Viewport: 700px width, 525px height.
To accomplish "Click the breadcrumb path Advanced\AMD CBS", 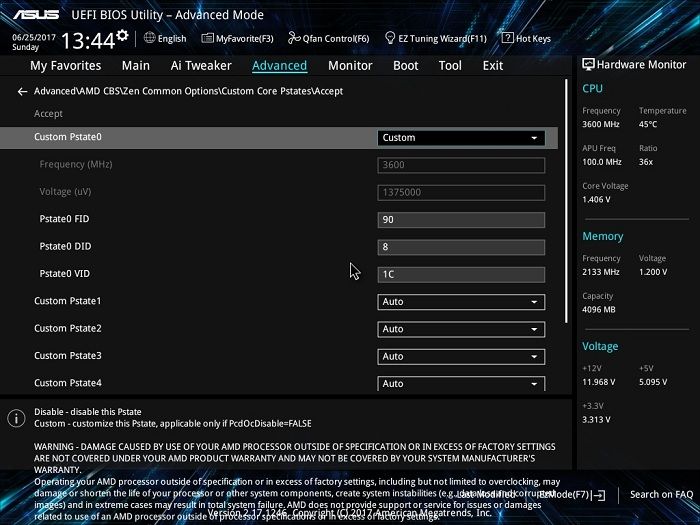I will click(x=75, y=91).
